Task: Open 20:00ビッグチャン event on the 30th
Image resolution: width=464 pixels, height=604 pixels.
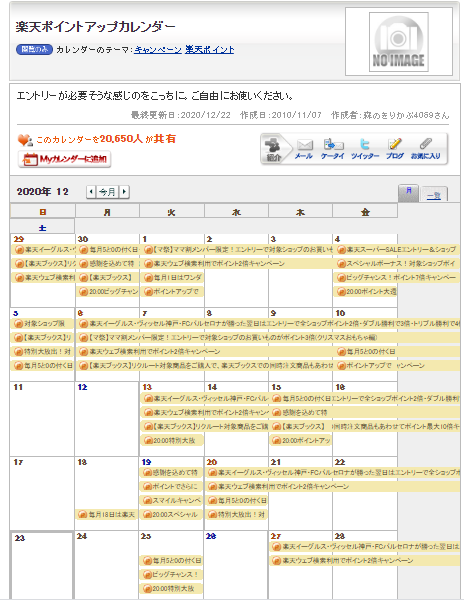Action: point(107,292)
